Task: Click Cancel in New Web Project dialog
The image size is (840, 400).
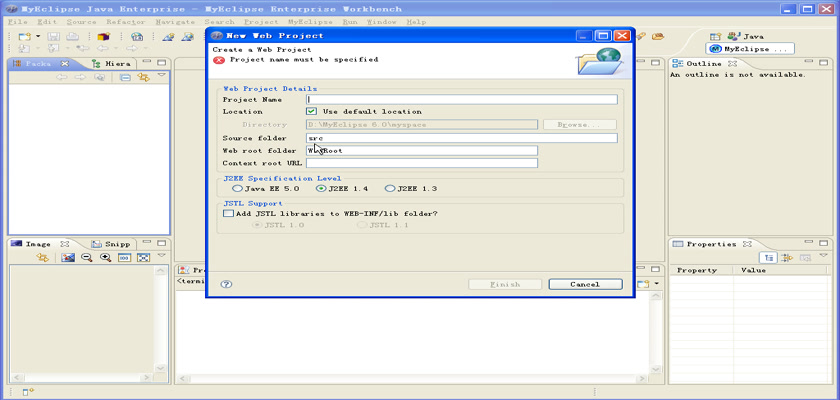Action: pyautogui.click(x=586, y=284)
